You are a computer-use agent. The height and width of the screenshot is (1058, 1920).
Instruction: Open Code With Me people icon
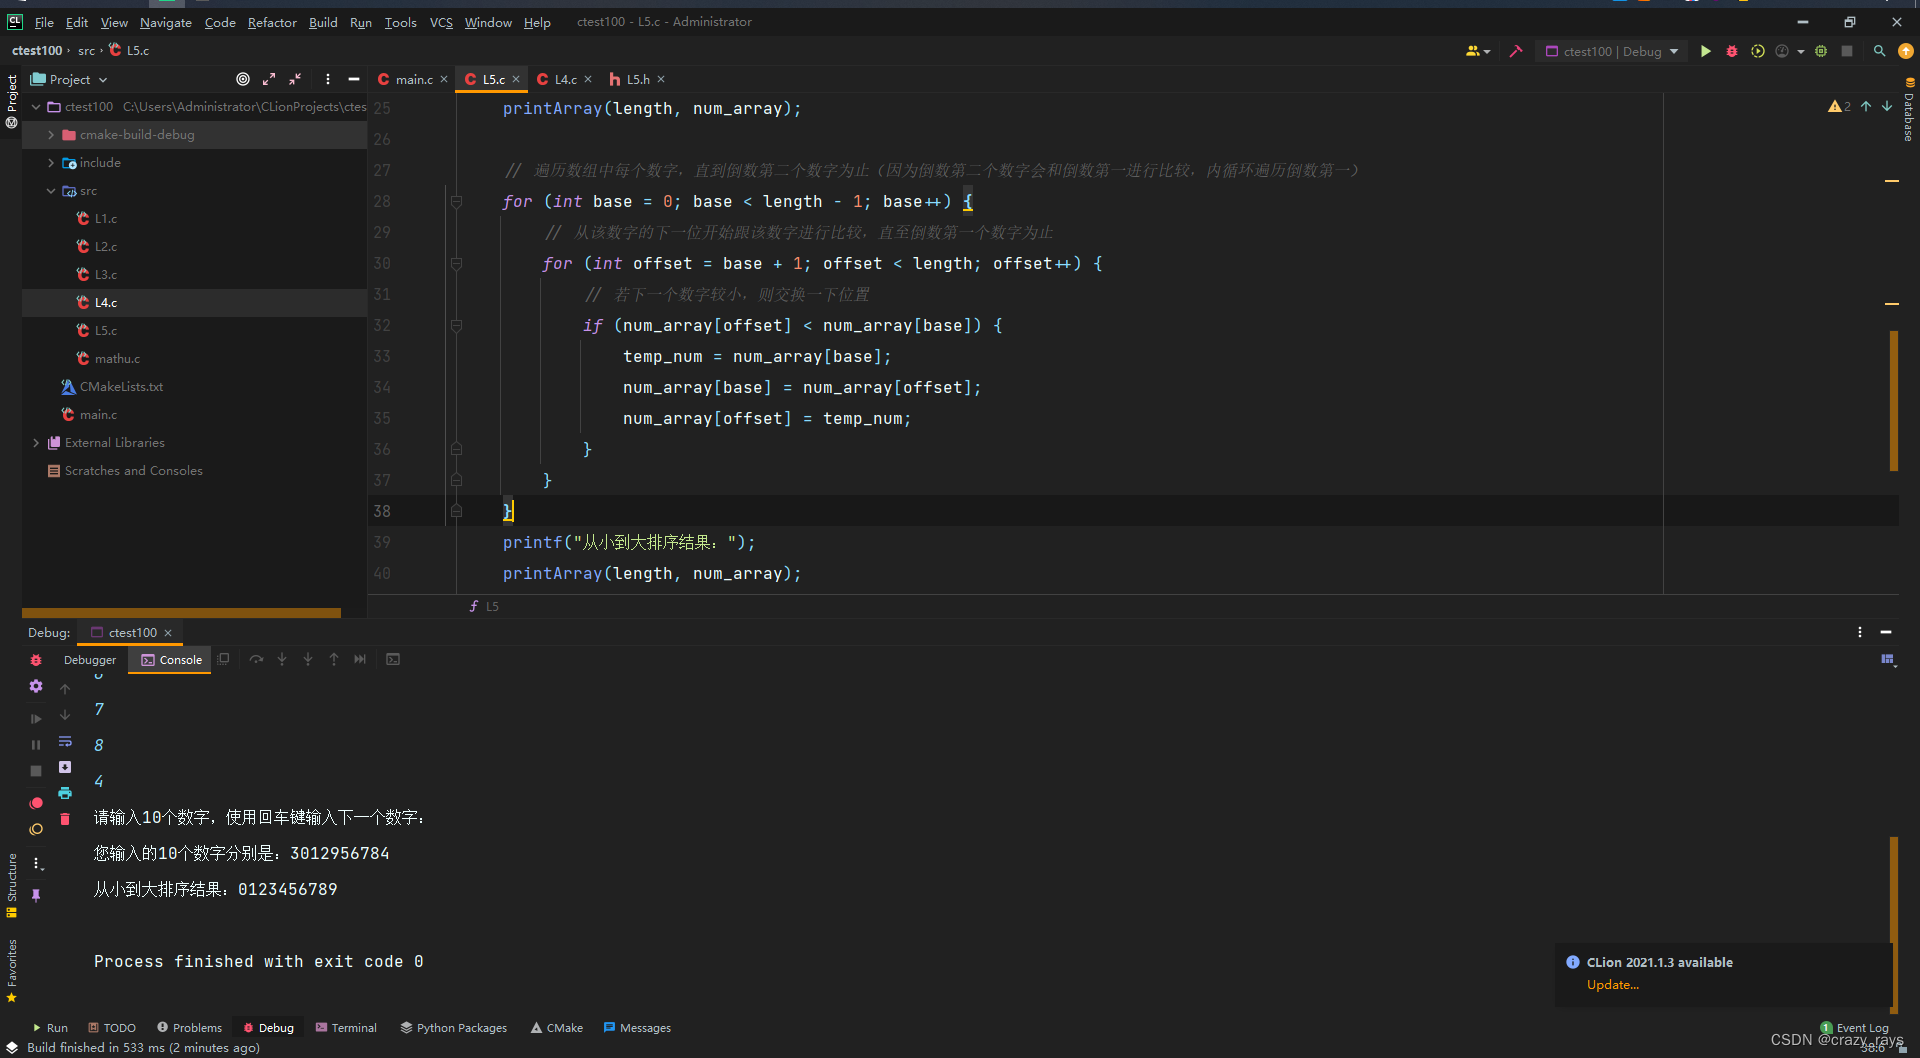(x=1474, y=51)
